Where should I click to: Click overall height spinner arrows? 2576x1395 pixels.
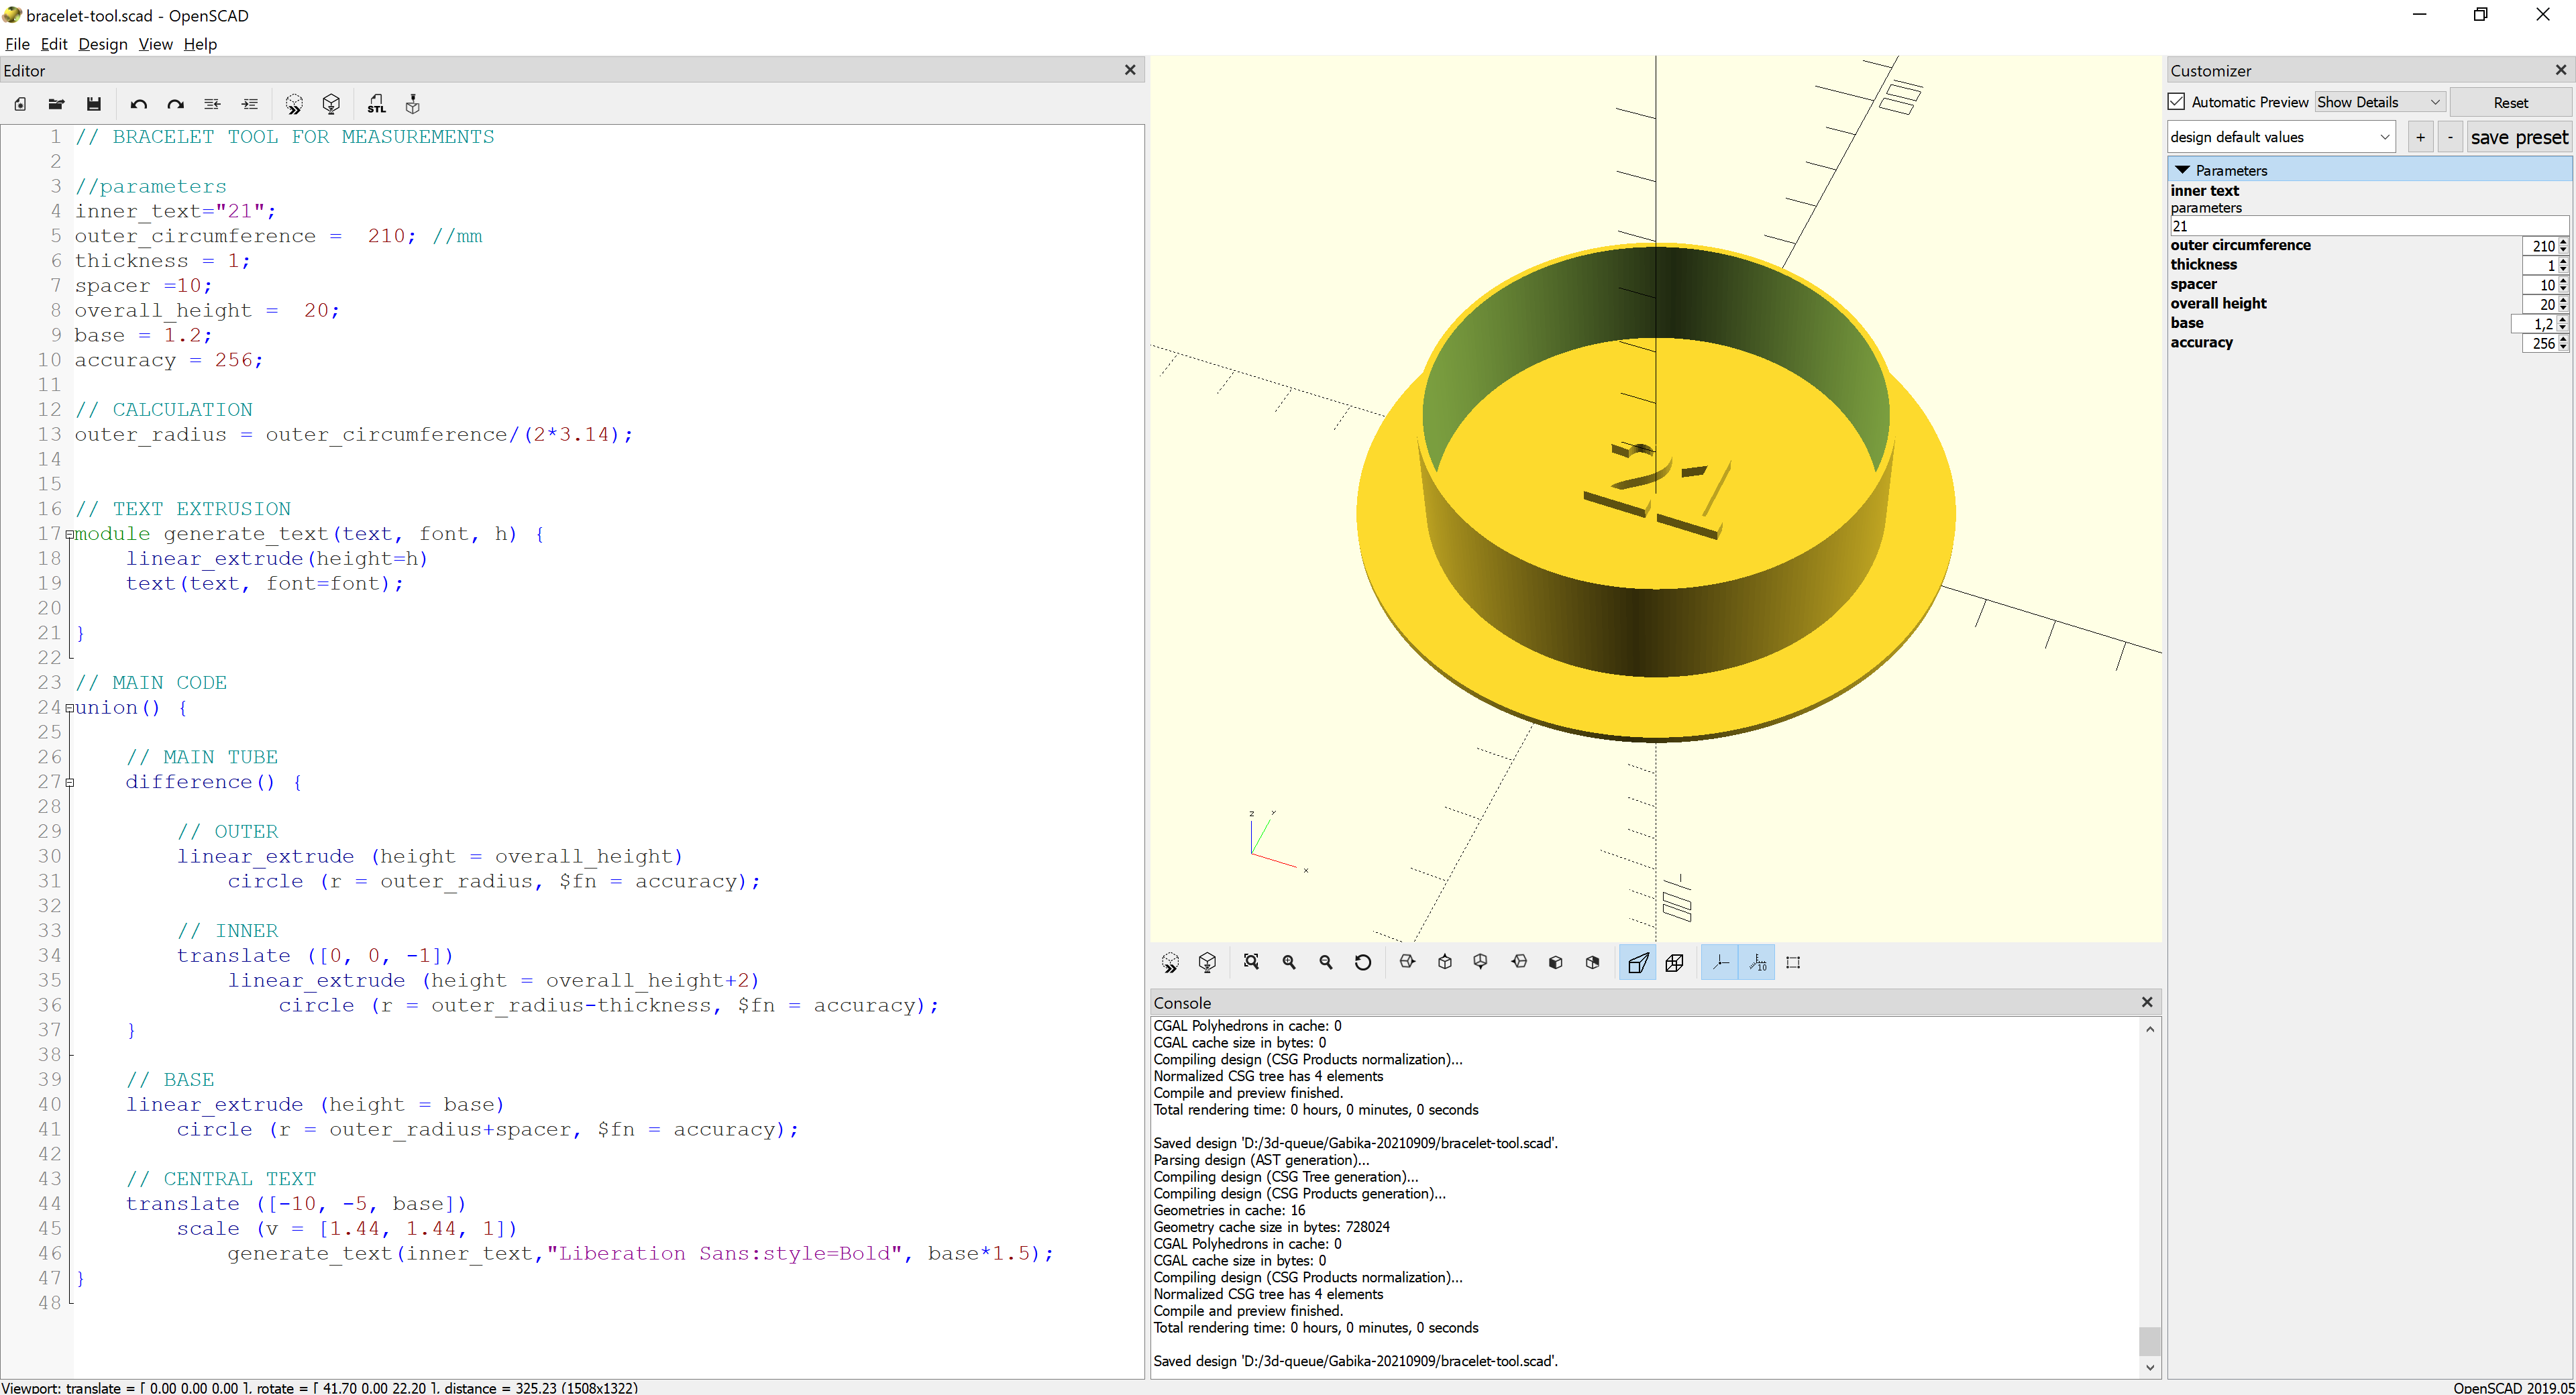(x=2563, y=304)
